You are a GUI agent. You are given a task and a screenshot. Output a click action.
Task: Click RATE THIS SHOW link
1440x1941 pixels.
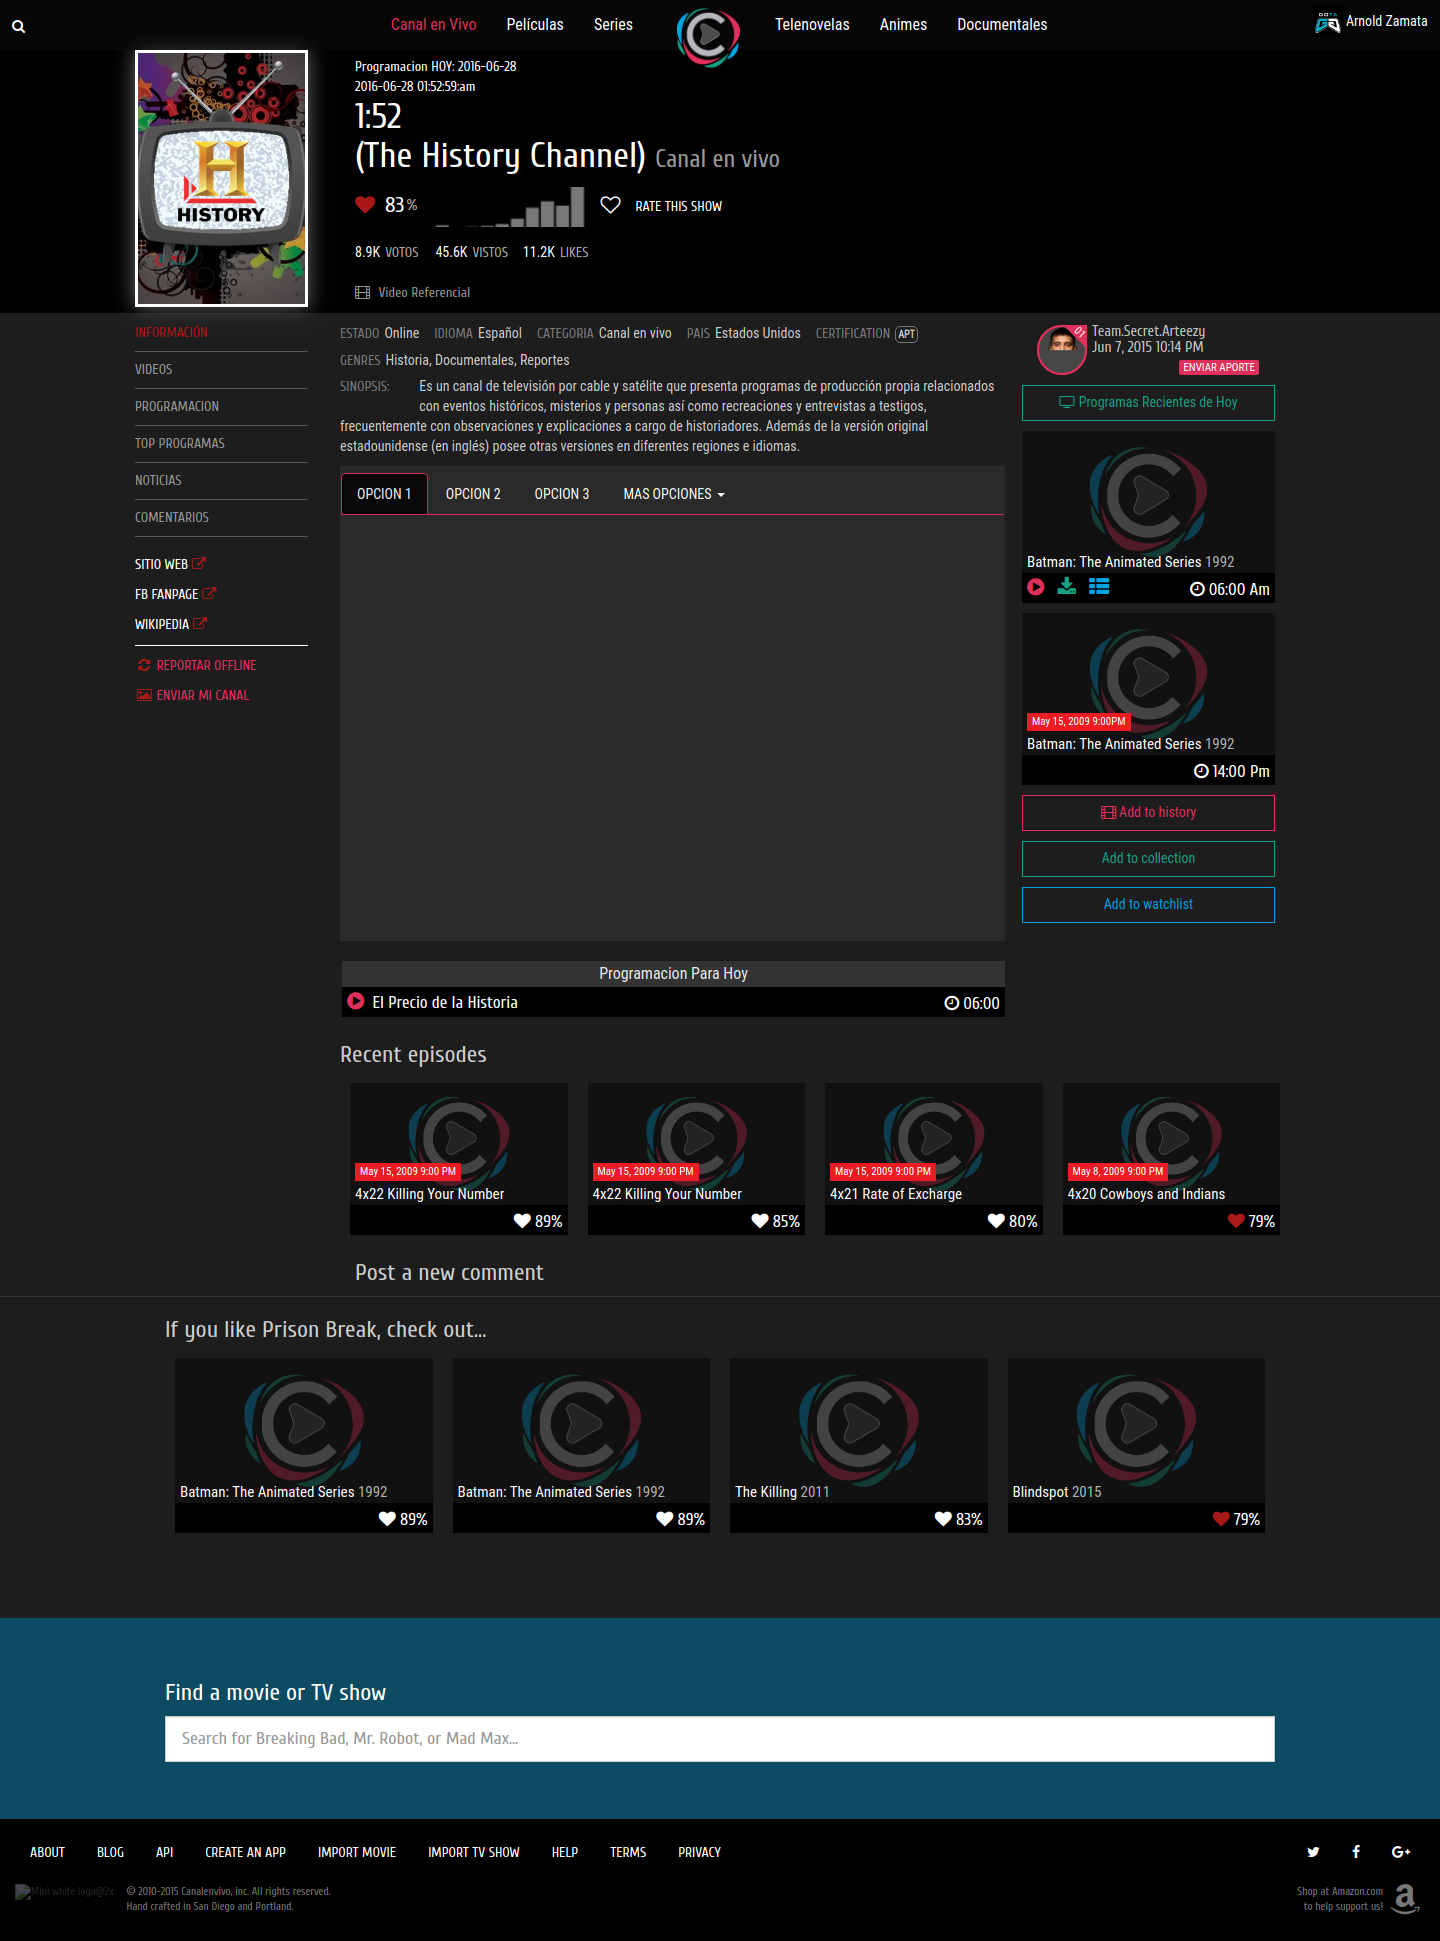coord(678,206)
